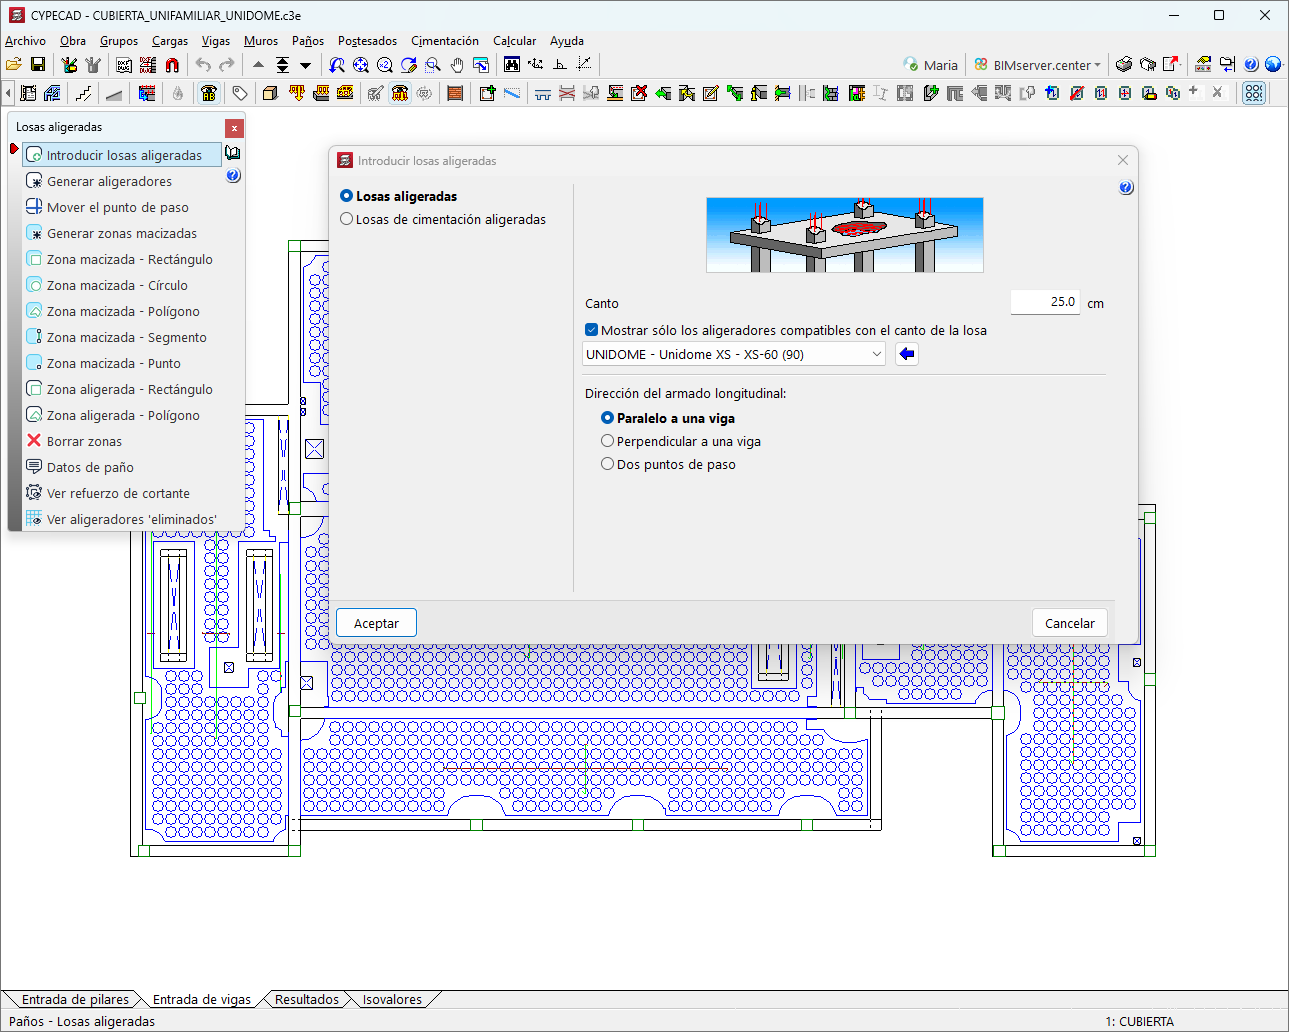Viewport: 1289px width, 1032px height.
Task: Select 'Losas de cimentación aligeradas' option
Action: pyautogui.click(x=347, y=220)
